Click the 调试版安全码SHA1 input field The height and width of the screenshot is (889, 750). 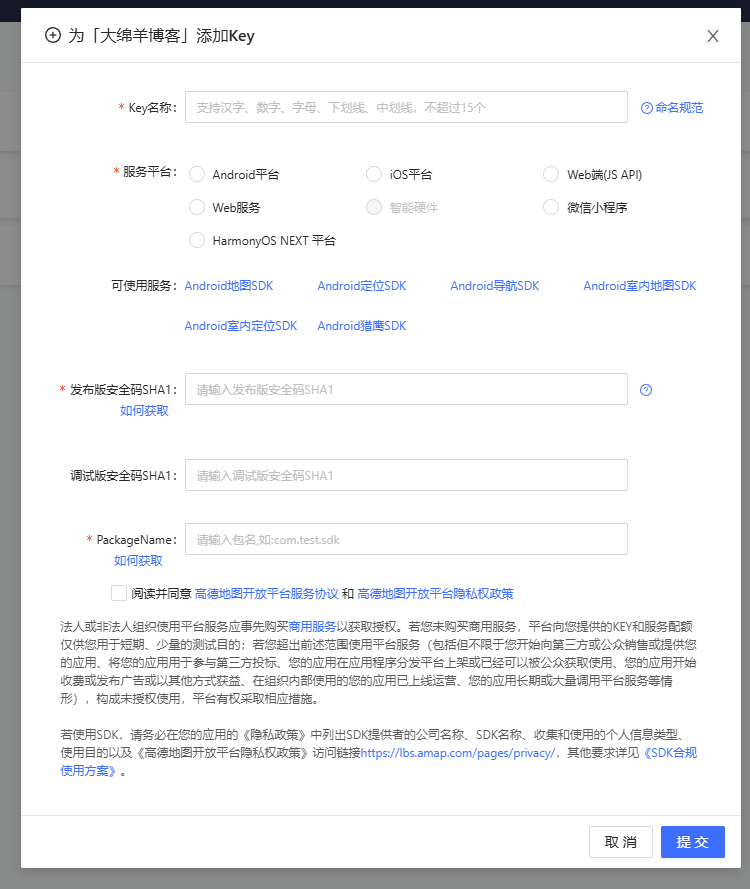(406, 475)
